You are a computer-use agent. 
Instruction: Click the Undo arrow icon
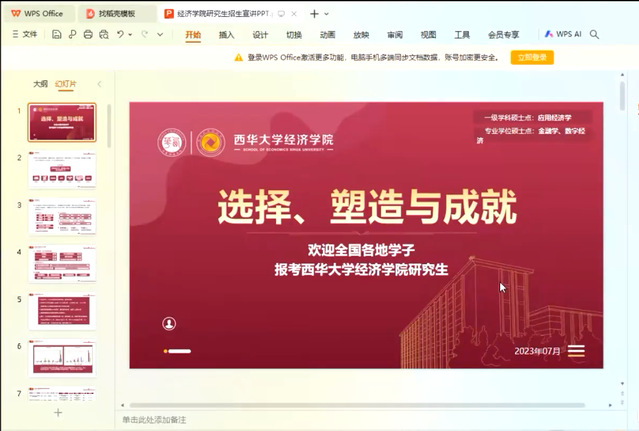[121, 34]
